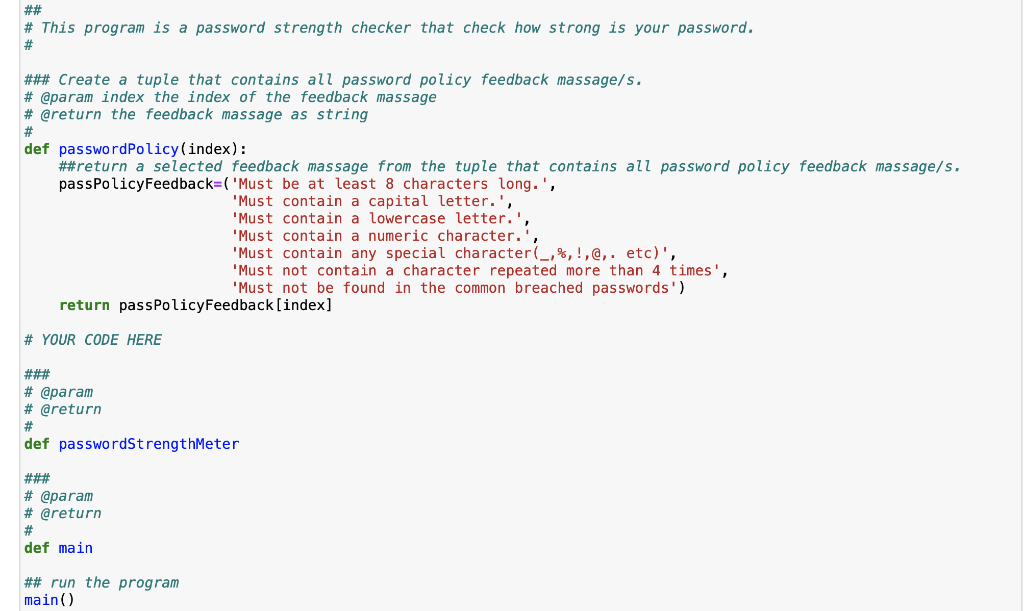Click the passPolicyFeedback variable assignment

point(136,184)
